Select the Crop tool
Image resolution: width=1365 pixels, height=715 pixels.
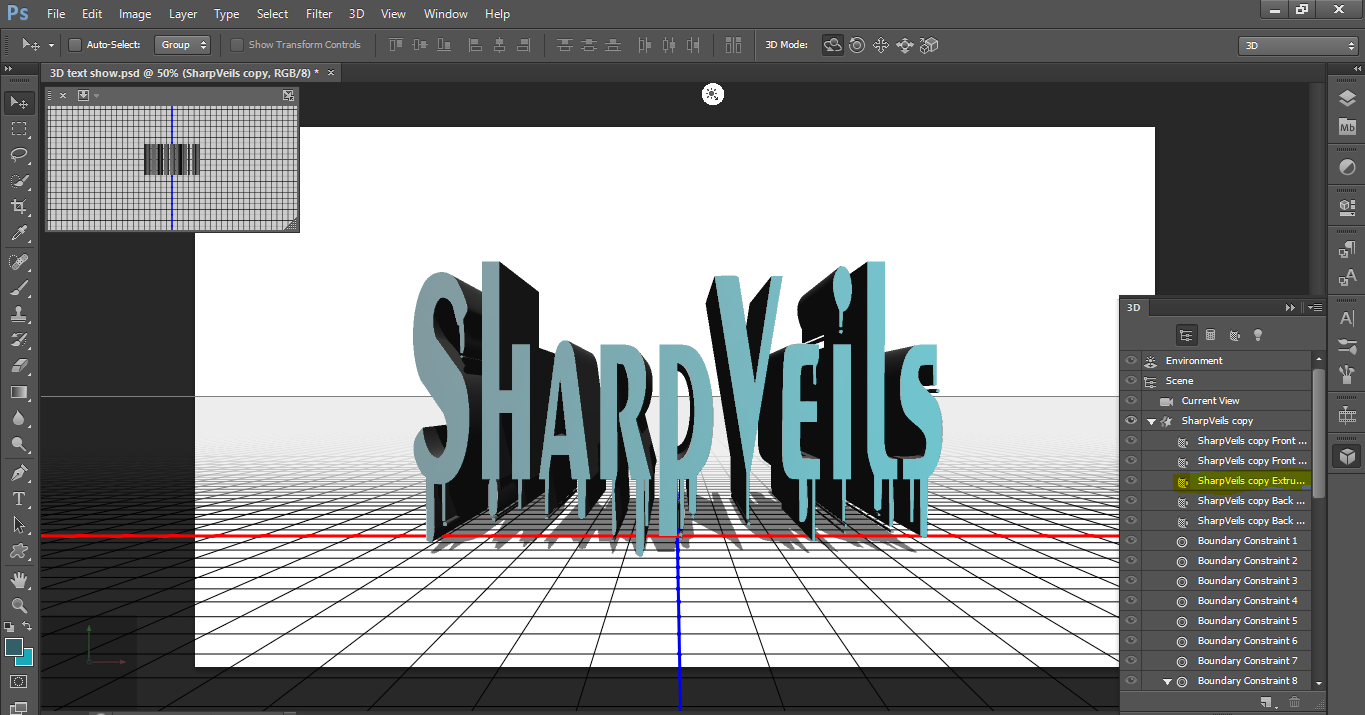pyautogui.click(x=19, y=207)
